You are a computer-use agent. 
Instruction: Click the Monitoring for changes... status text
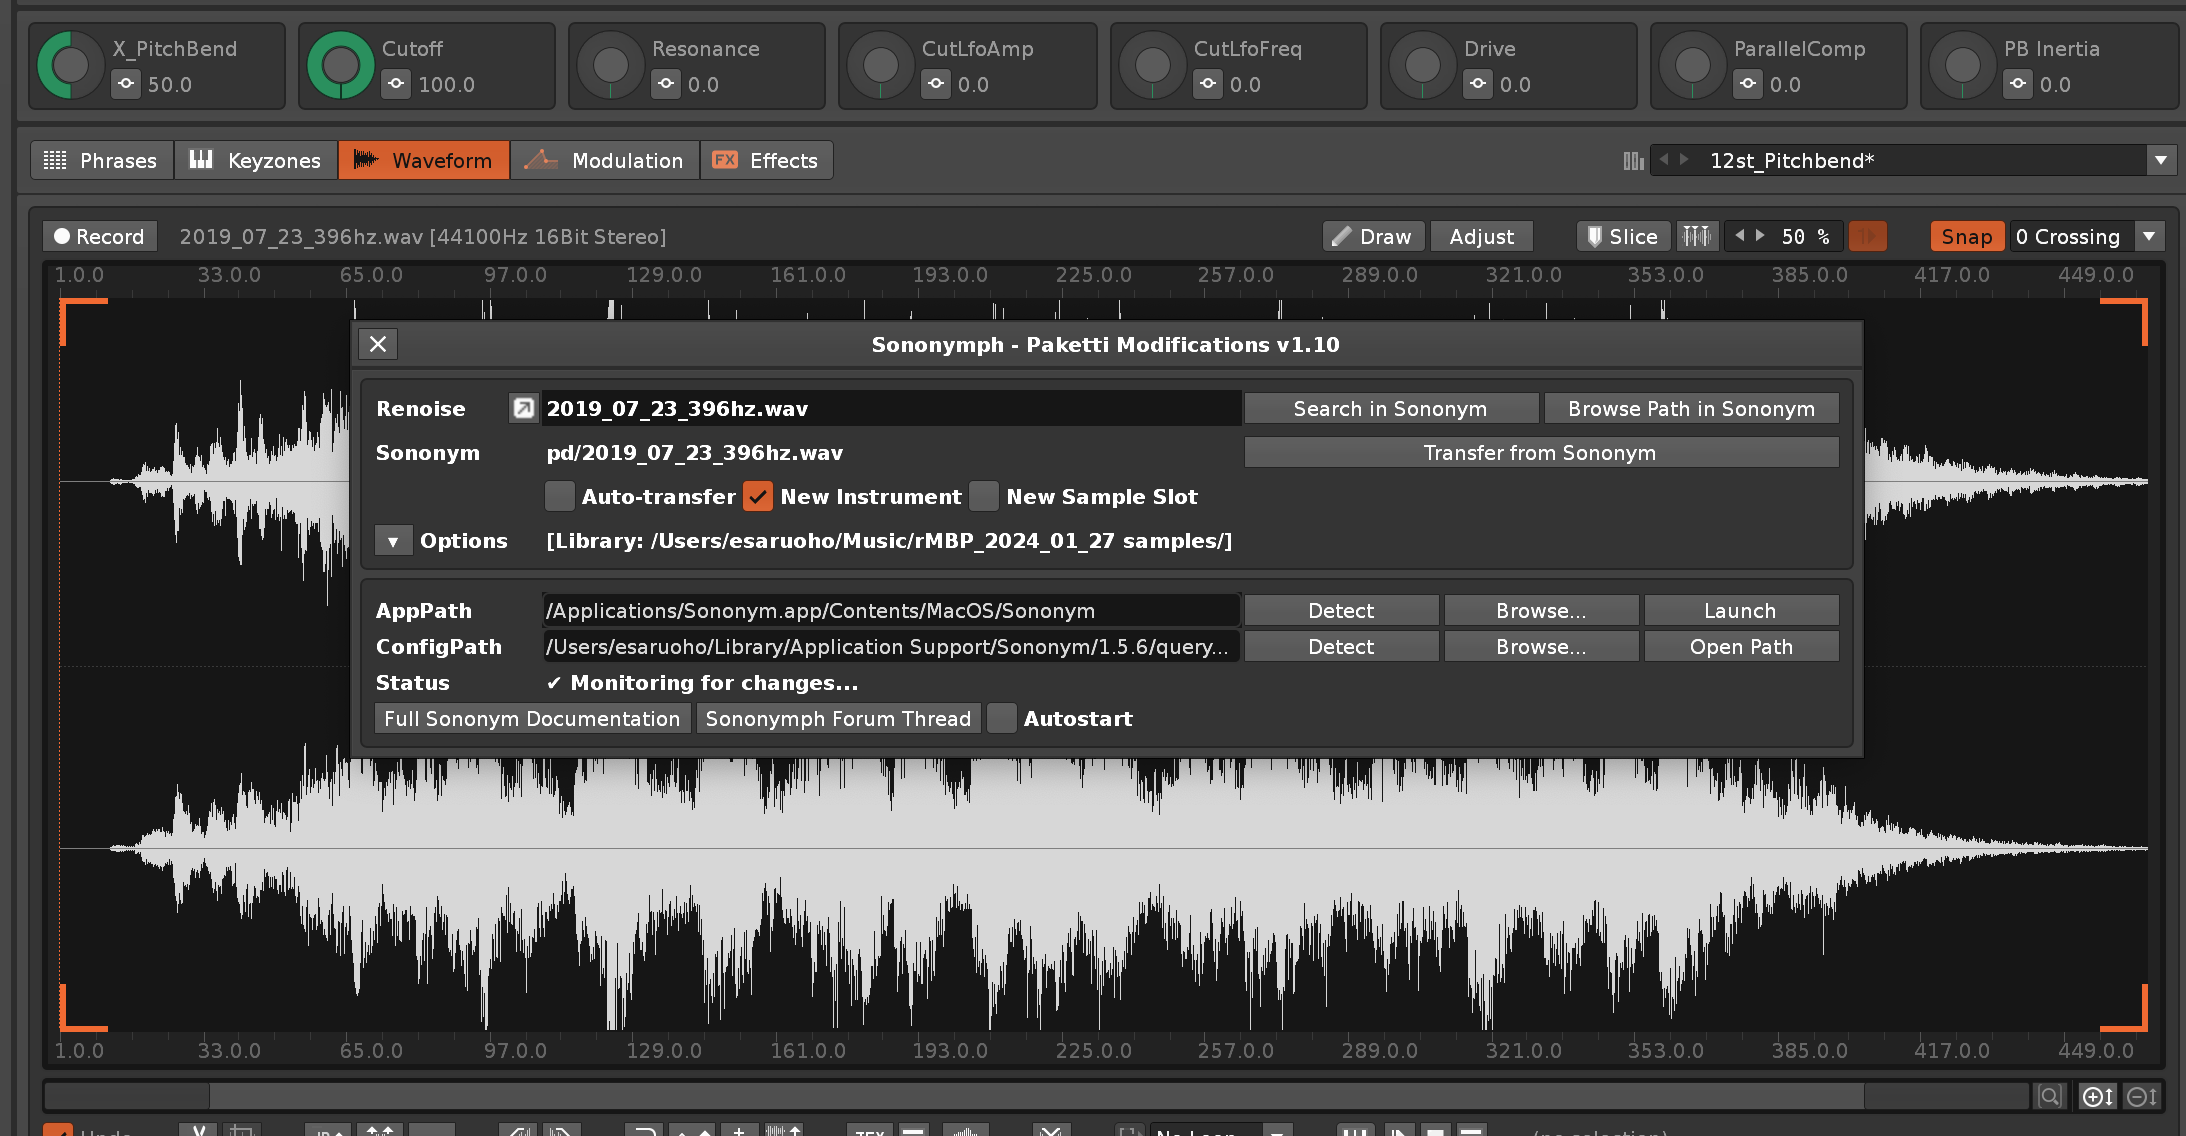[x=714, y=682]
